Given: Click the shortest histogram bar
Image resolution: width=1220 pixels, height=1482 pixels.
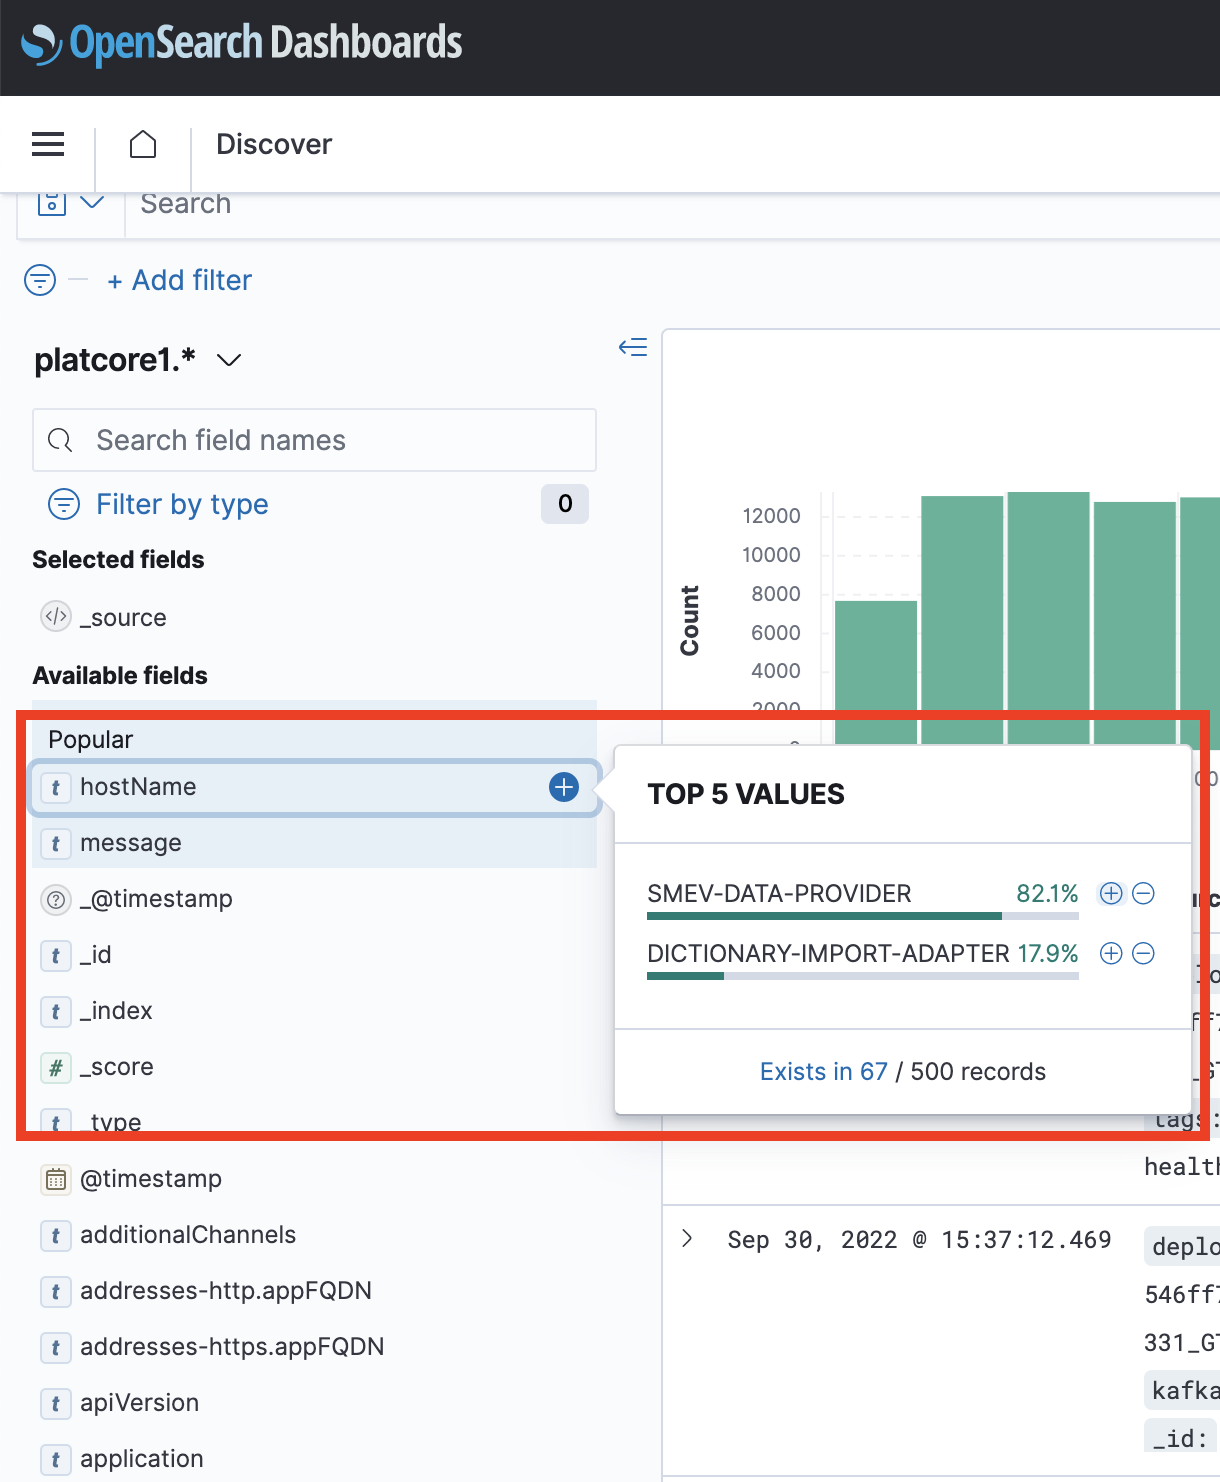Looking at the screenshot, I should click(x=876, y=672).
